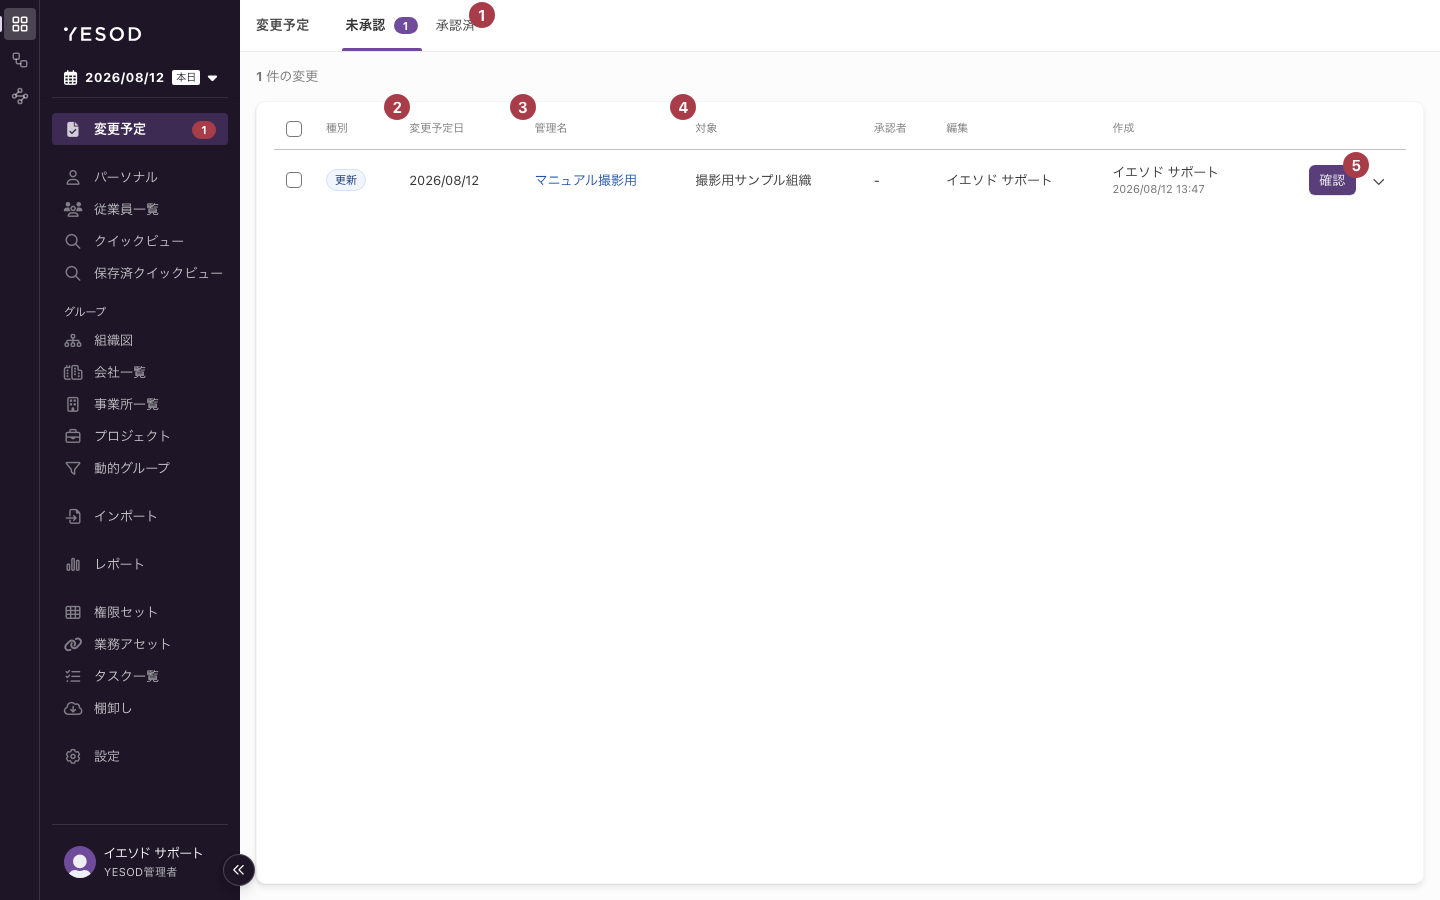Click the 2026/08/12 13:47 timestamp

pos(1158,189)
